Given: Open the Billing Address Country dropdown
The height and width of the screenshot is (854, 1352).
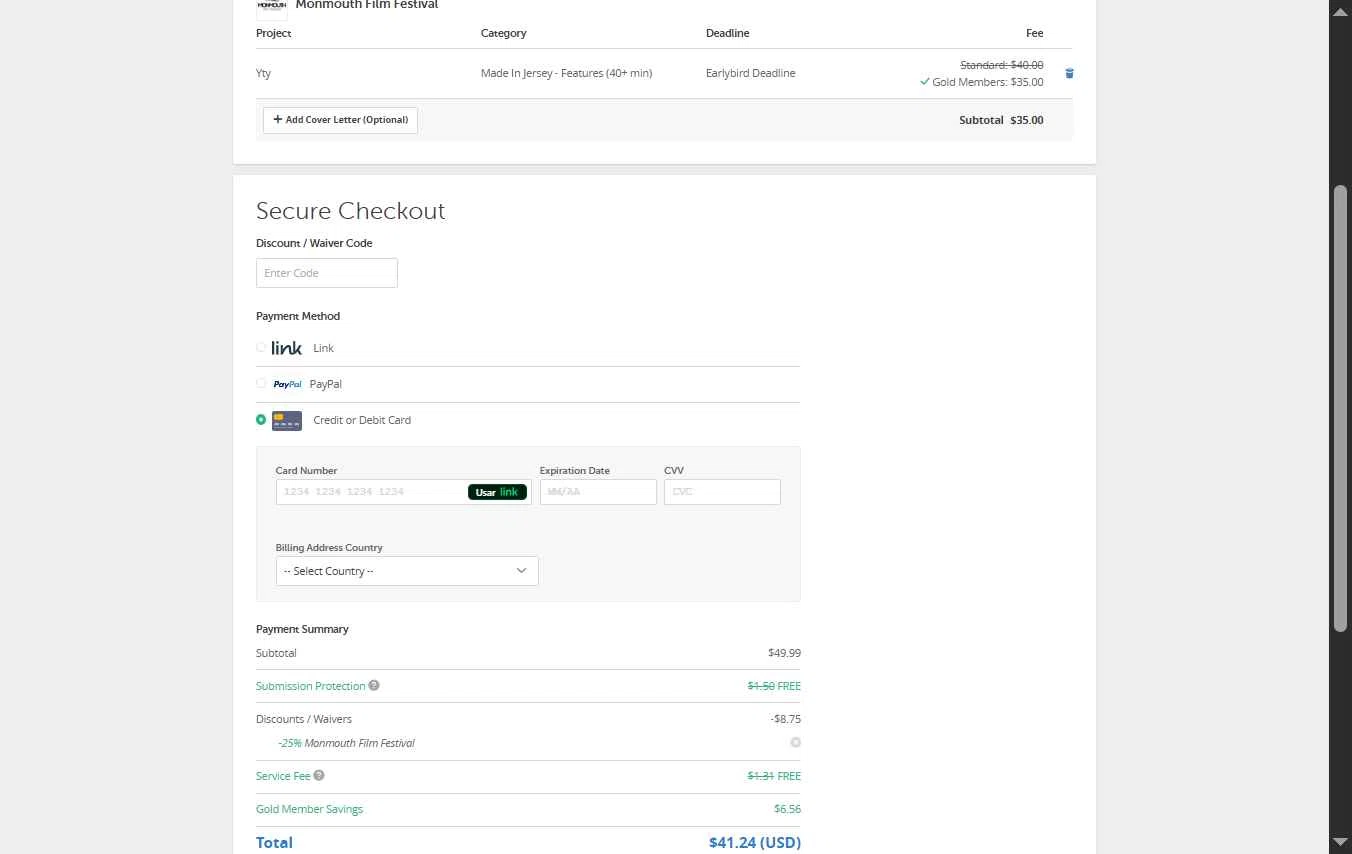Looking at the screenshot, I should coord(407,571).
